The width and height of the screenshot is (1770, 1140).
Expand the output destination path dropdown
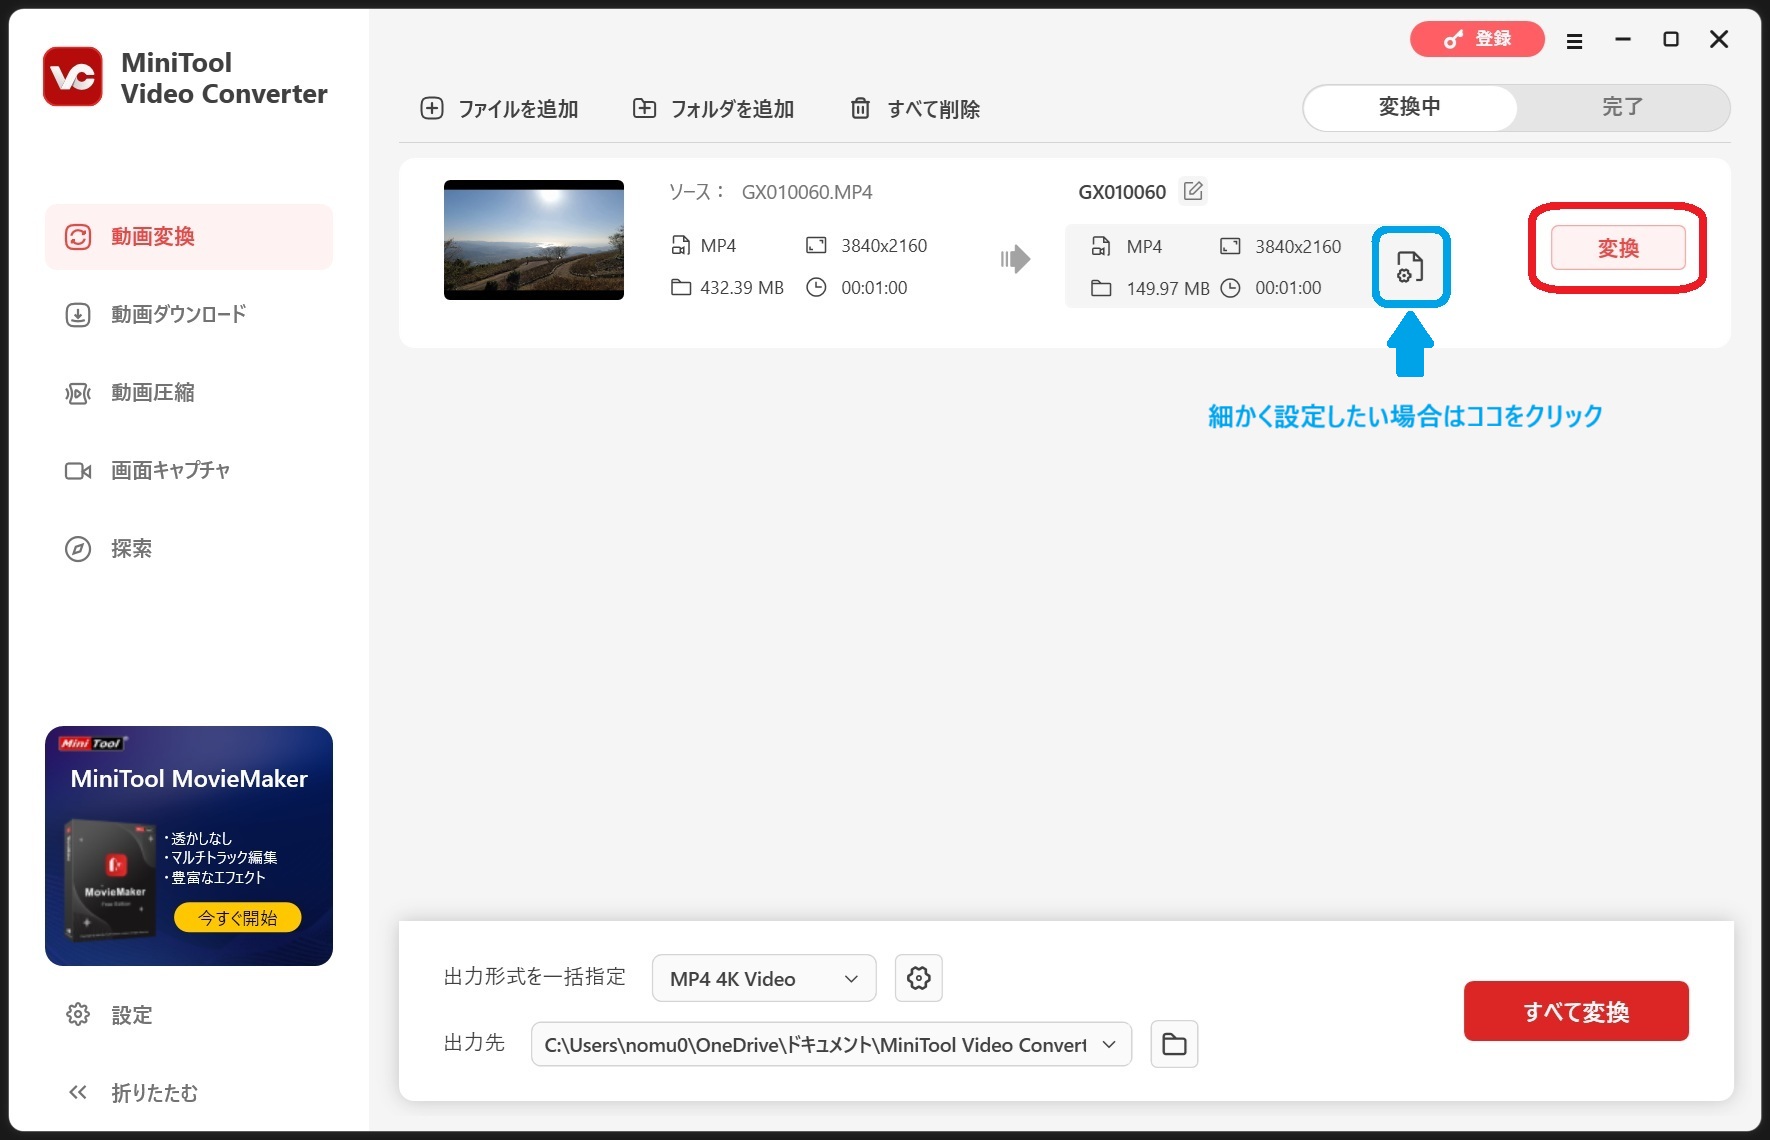pyautogui.click(x=1109, y=1045)
